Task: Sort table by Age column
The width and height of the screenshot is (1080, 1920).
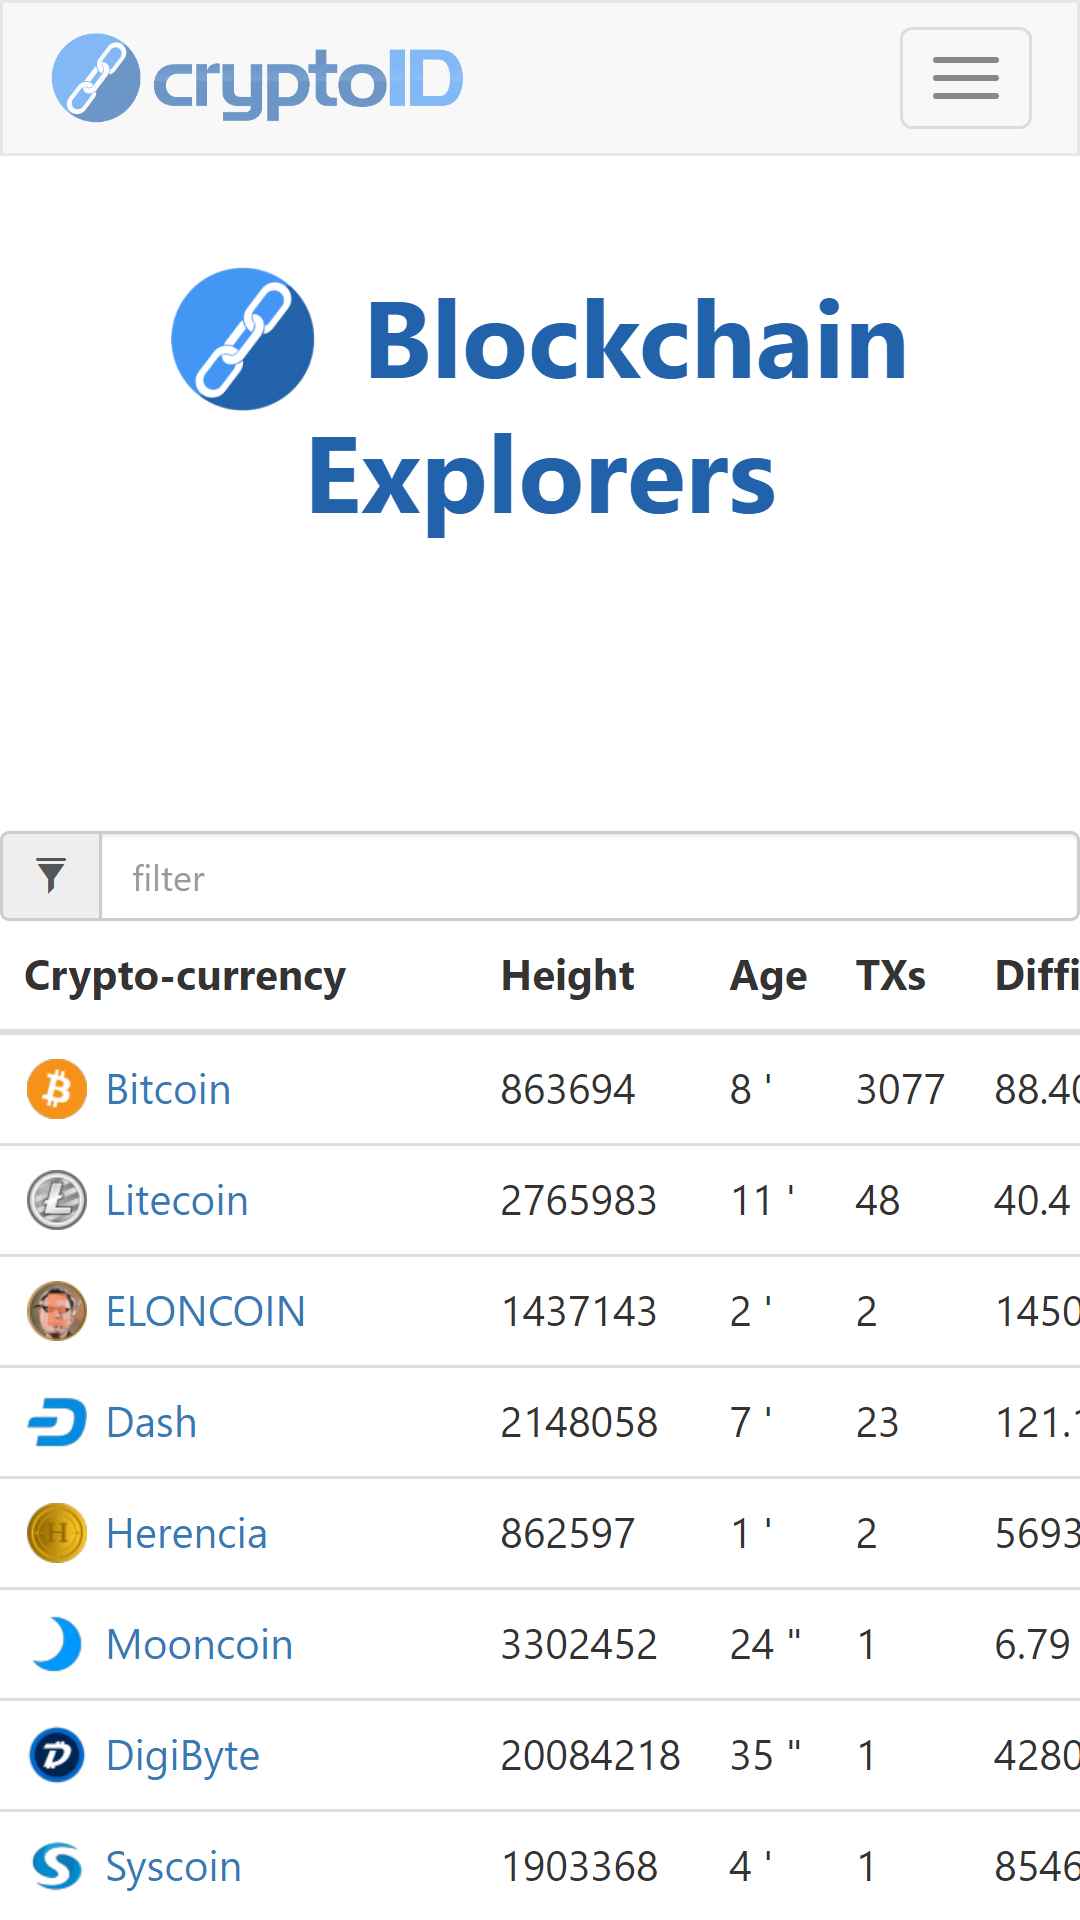Action: pos(768,976)
